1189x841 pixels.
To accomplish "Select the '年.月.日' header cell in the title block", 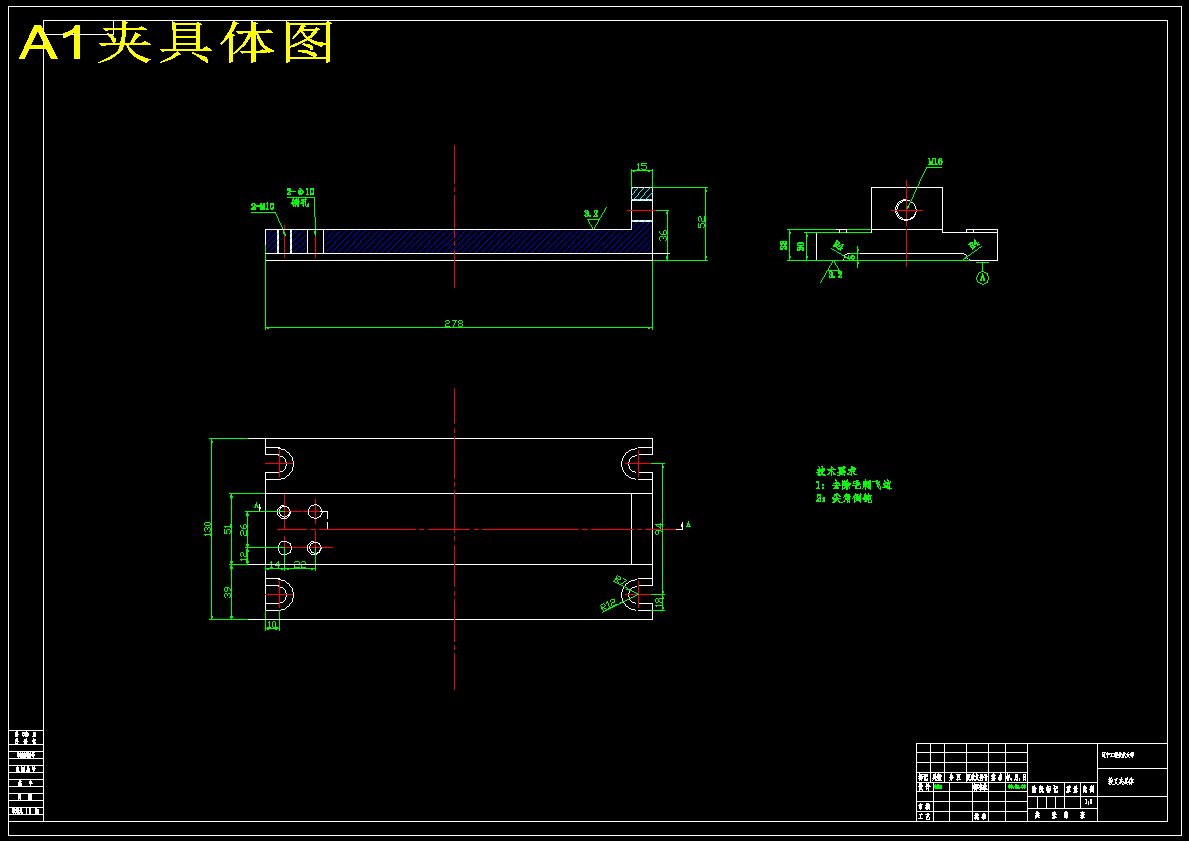I will tap(1016, 777).
